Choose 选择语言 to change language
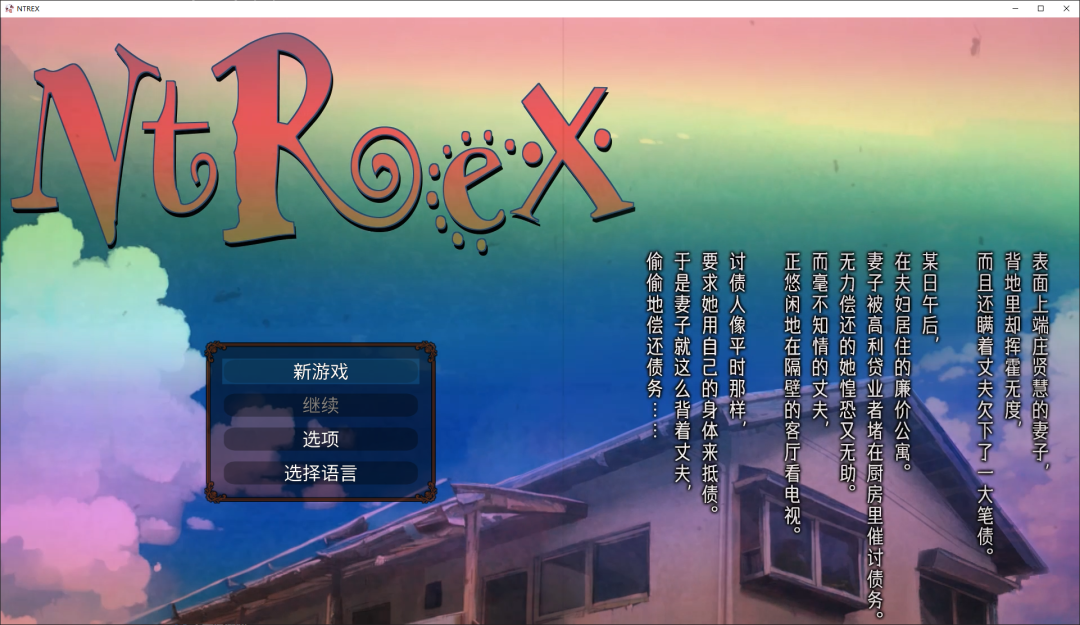 (x=320, y=473)
